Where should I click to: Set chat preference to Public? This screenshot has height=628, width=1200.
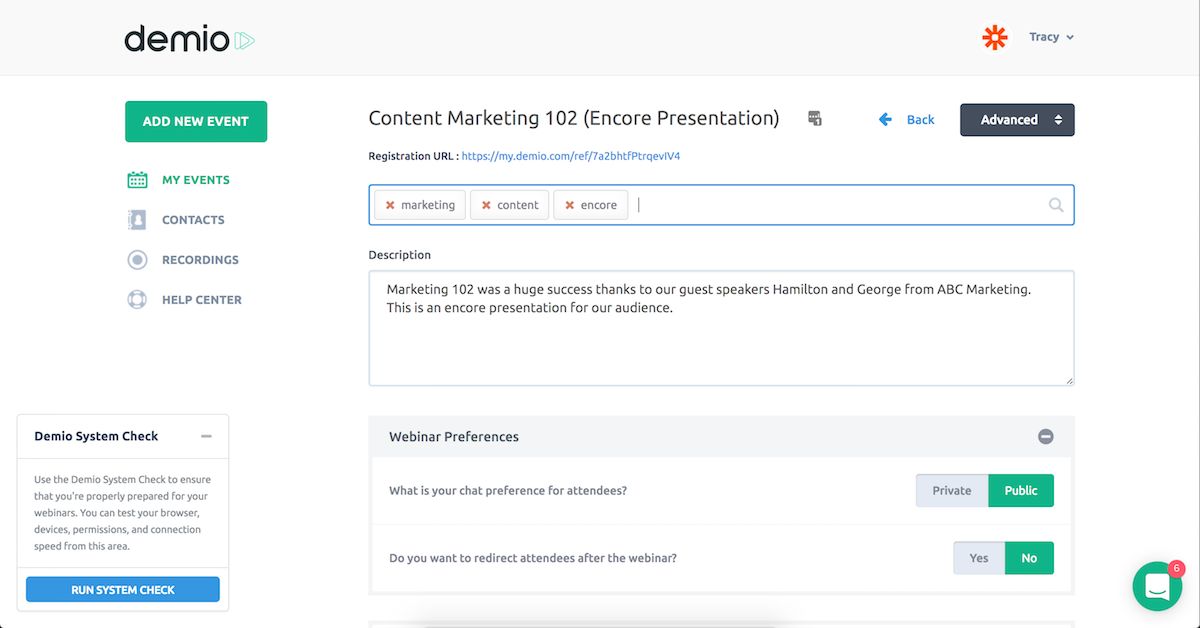(1021, 491)
